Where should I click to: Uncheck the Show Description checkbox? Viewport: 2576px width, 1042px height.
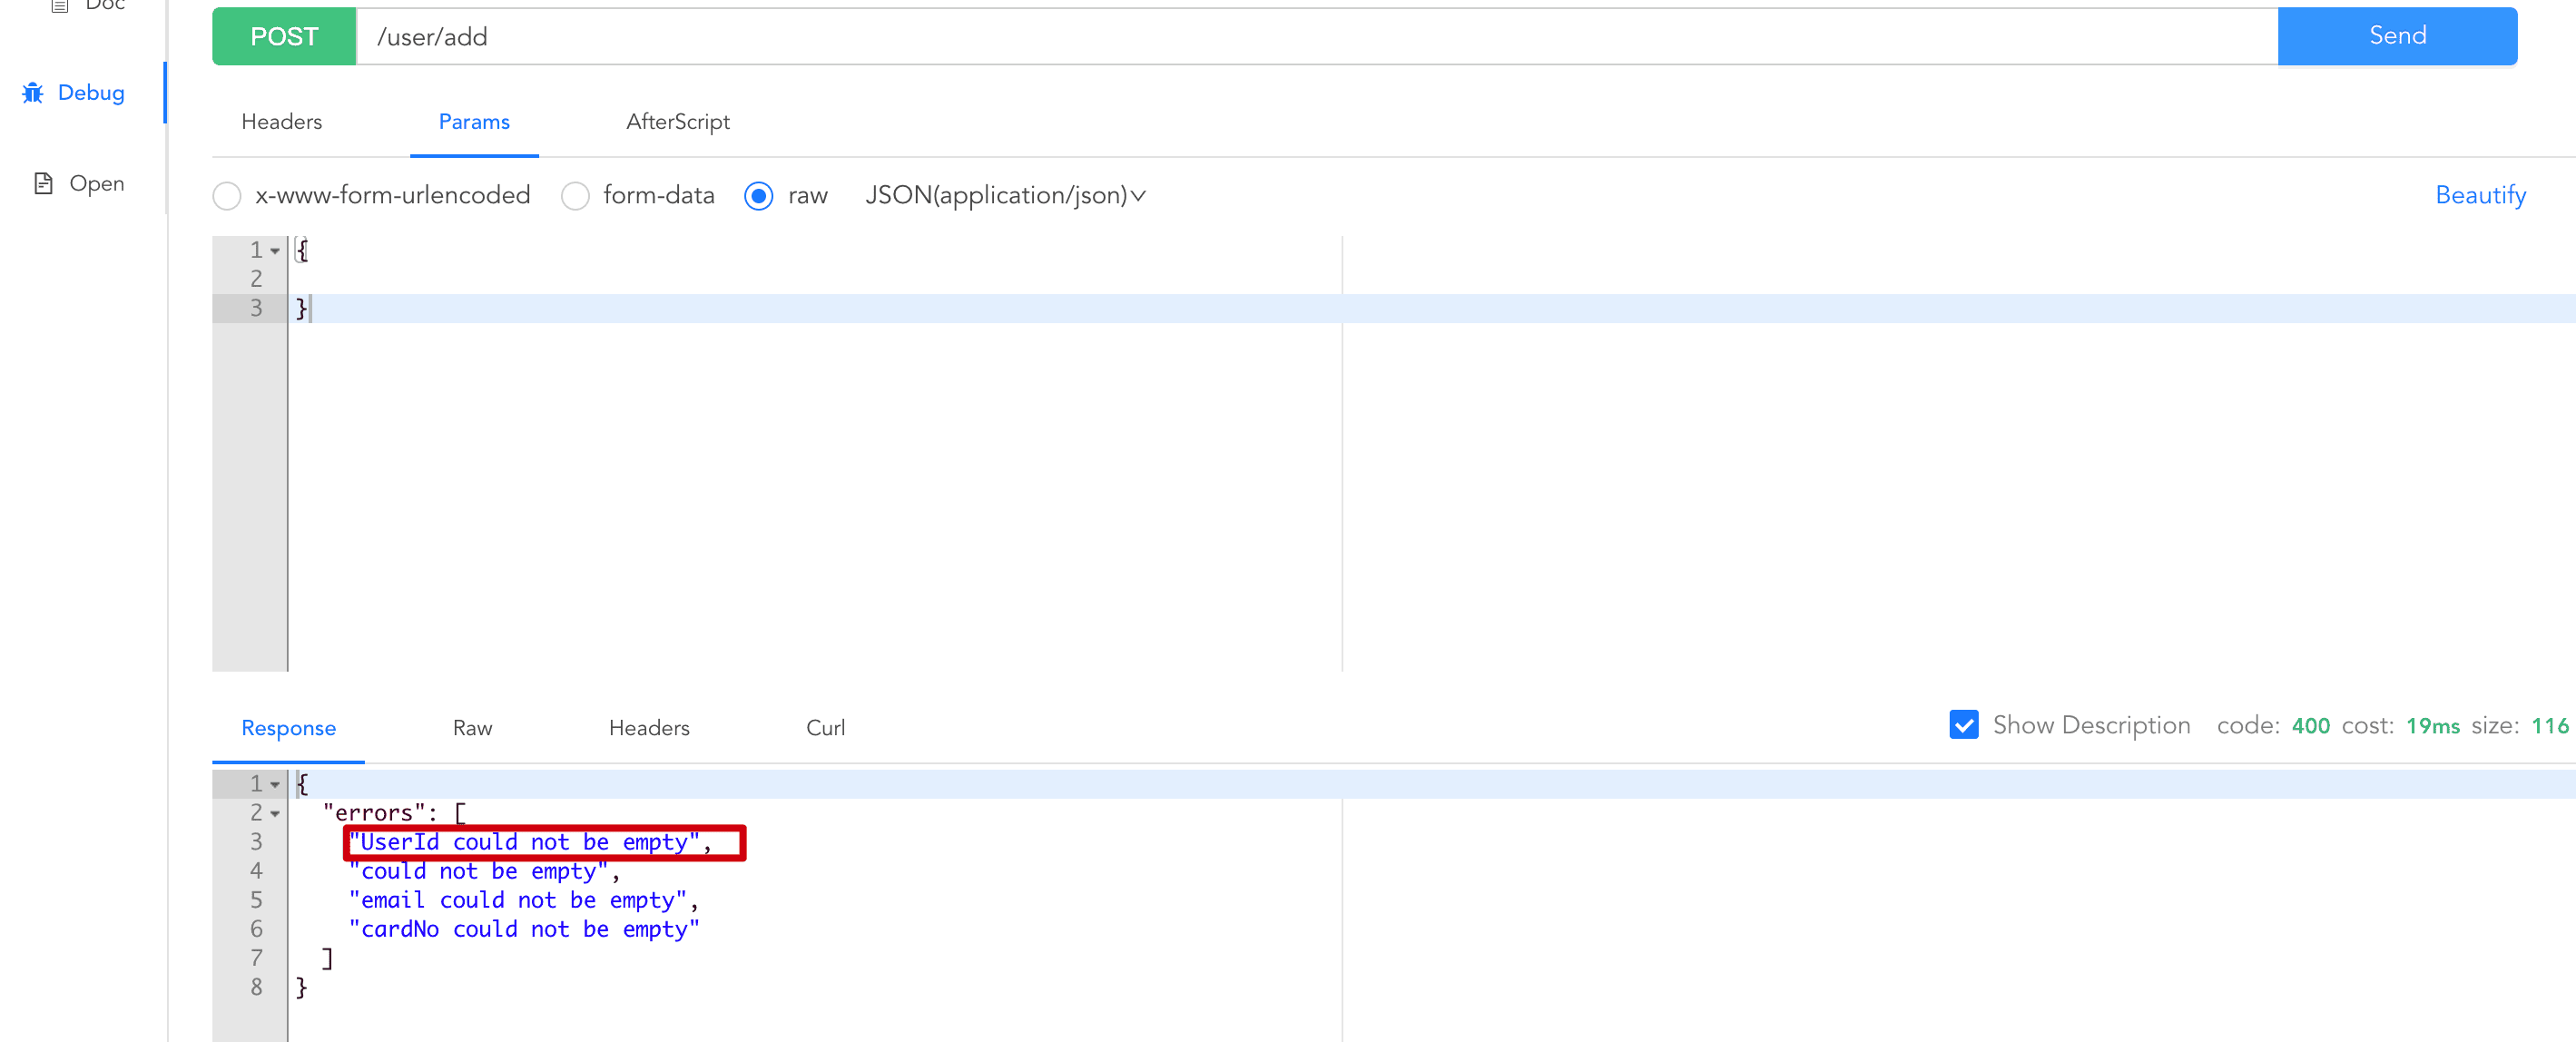[1963, 725]
